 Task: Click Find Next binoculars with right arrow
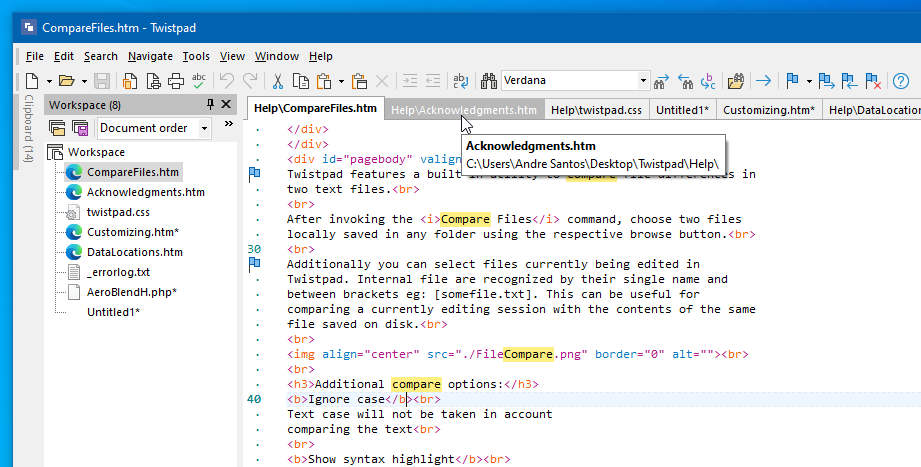[662, 80]
